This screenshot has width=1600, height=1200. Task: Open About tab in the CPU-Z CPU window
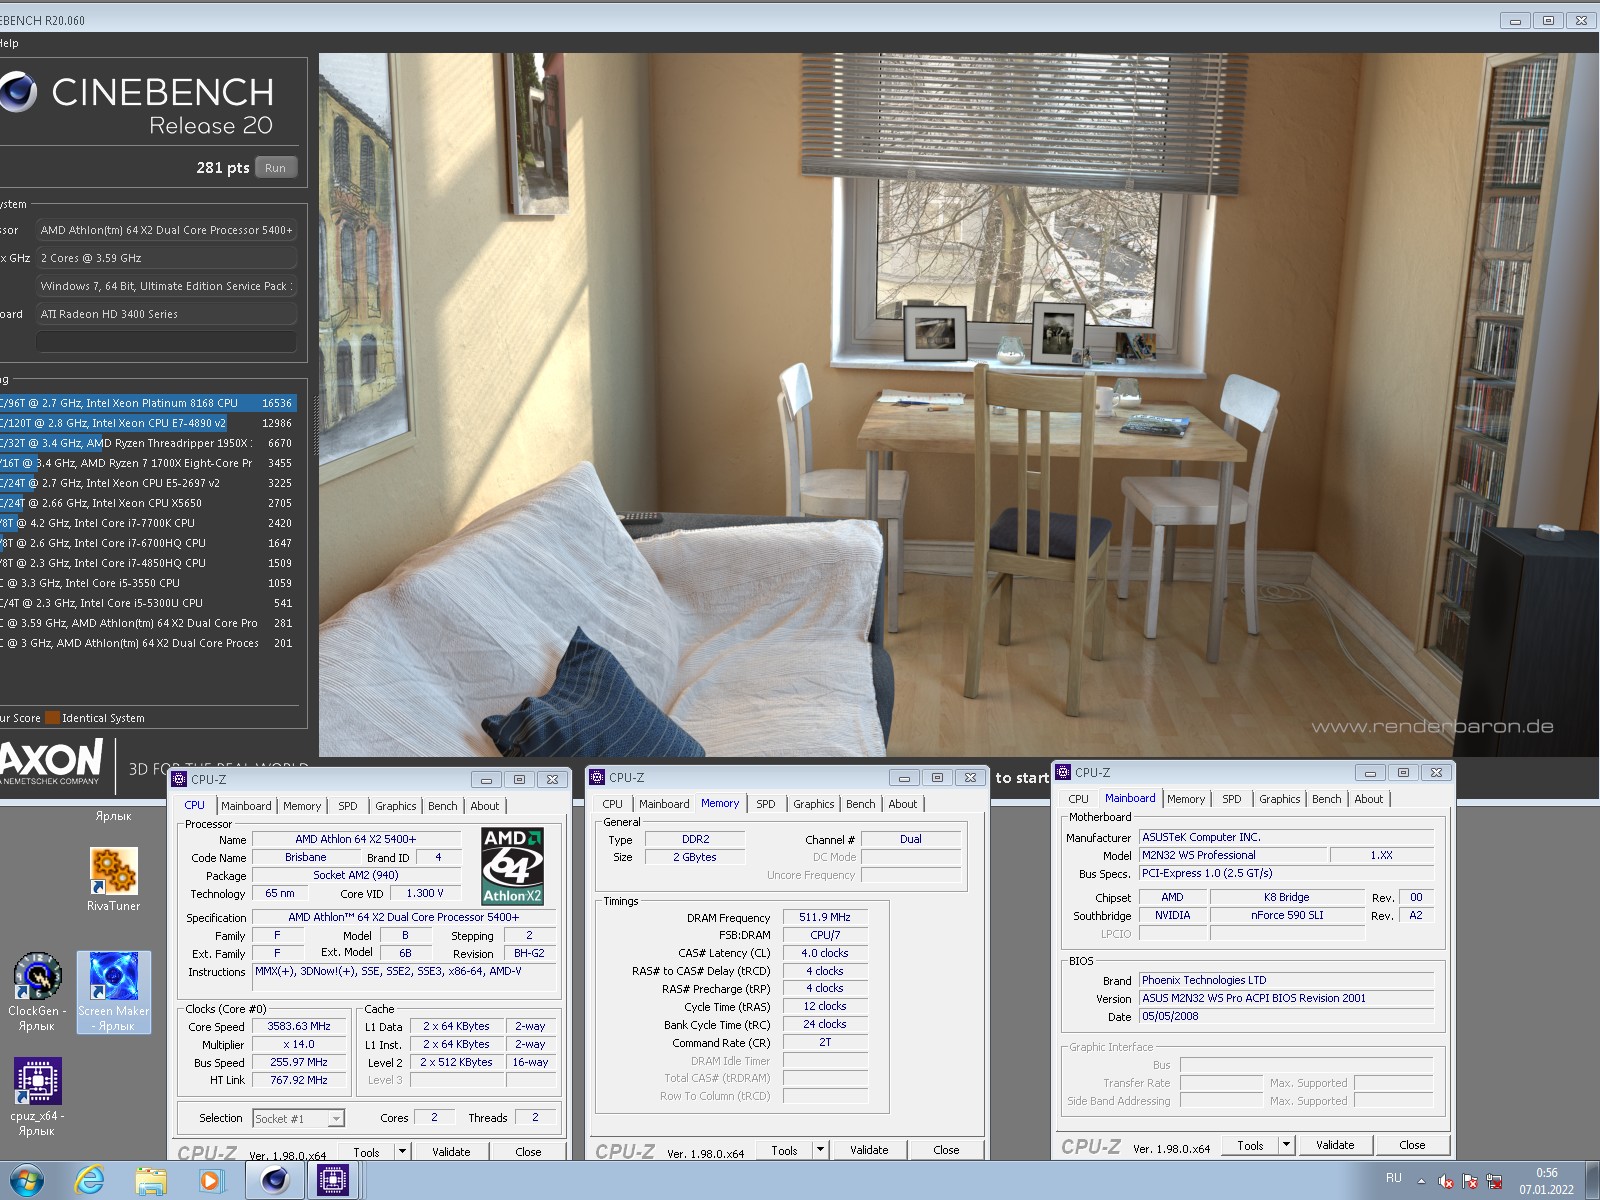485,806
